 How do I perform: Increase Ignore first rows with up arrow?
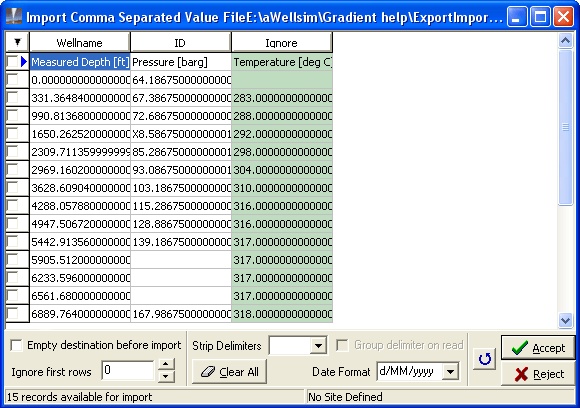166,364
